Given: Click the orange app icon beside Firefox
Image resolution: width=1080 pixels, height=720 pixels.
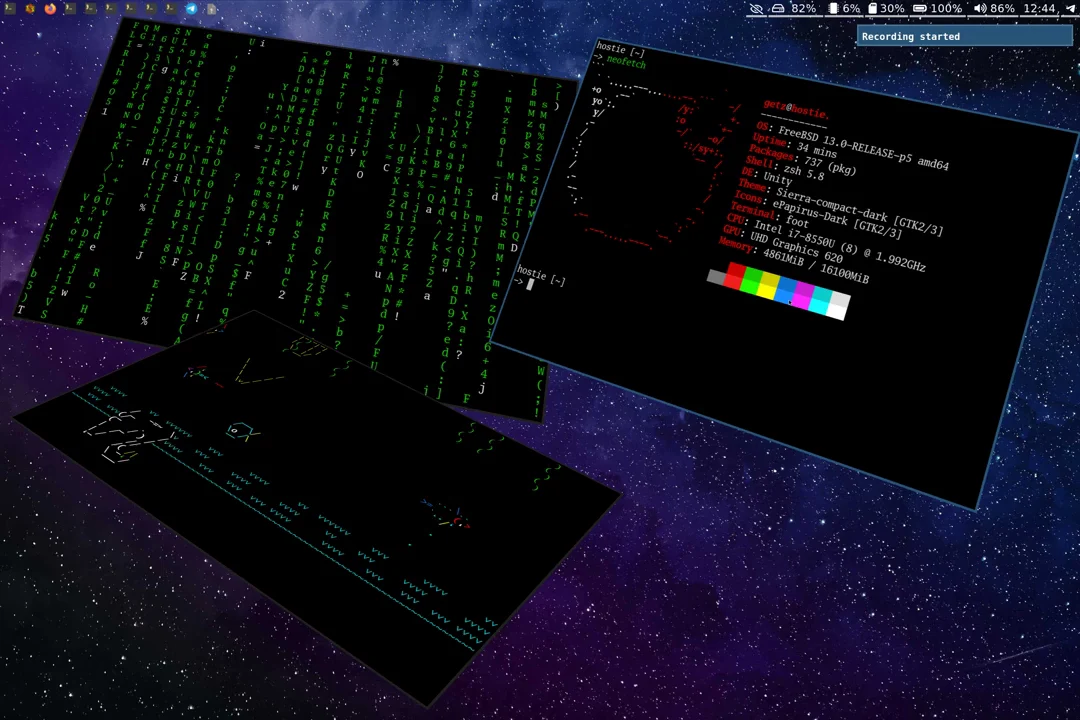Looking at the screenshot, I should 30,9.
